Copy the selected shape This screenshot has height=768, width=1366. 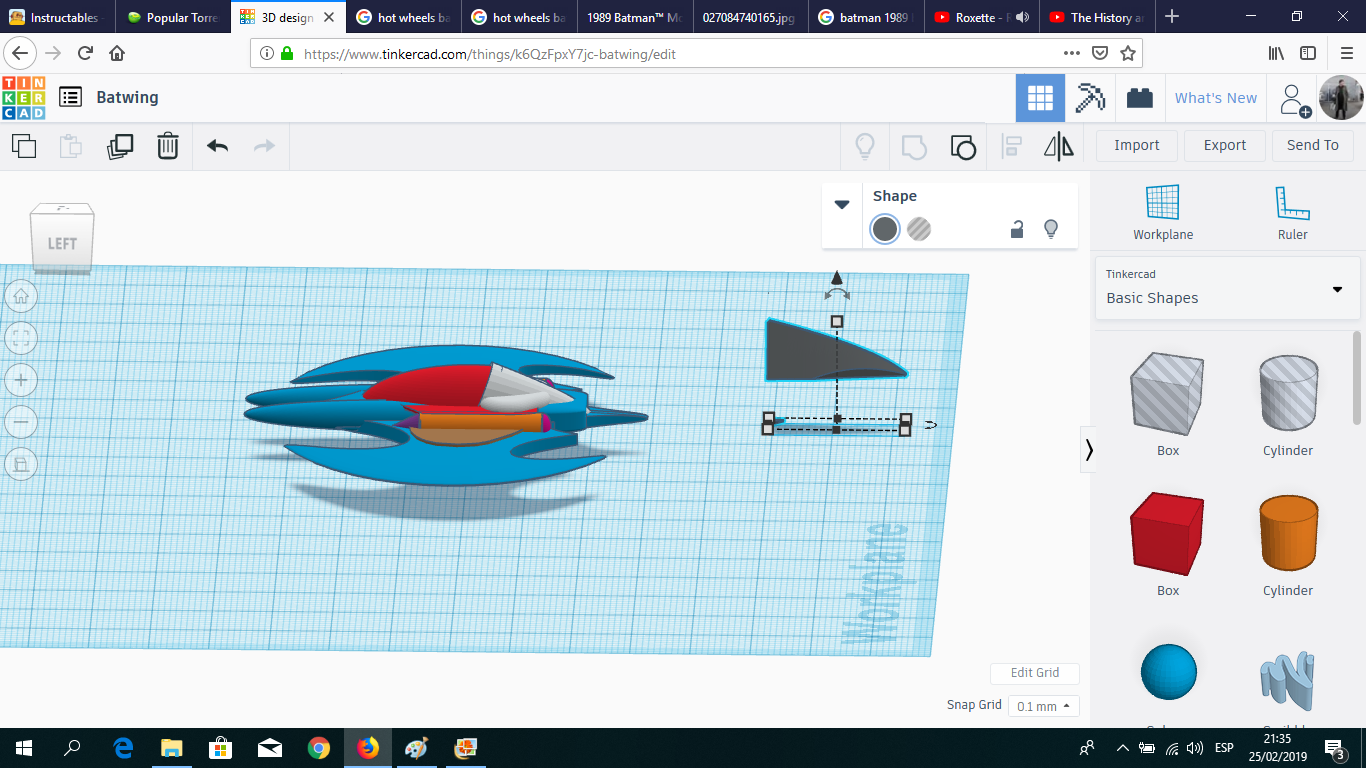pyautogui.click(x=24, y=146)
